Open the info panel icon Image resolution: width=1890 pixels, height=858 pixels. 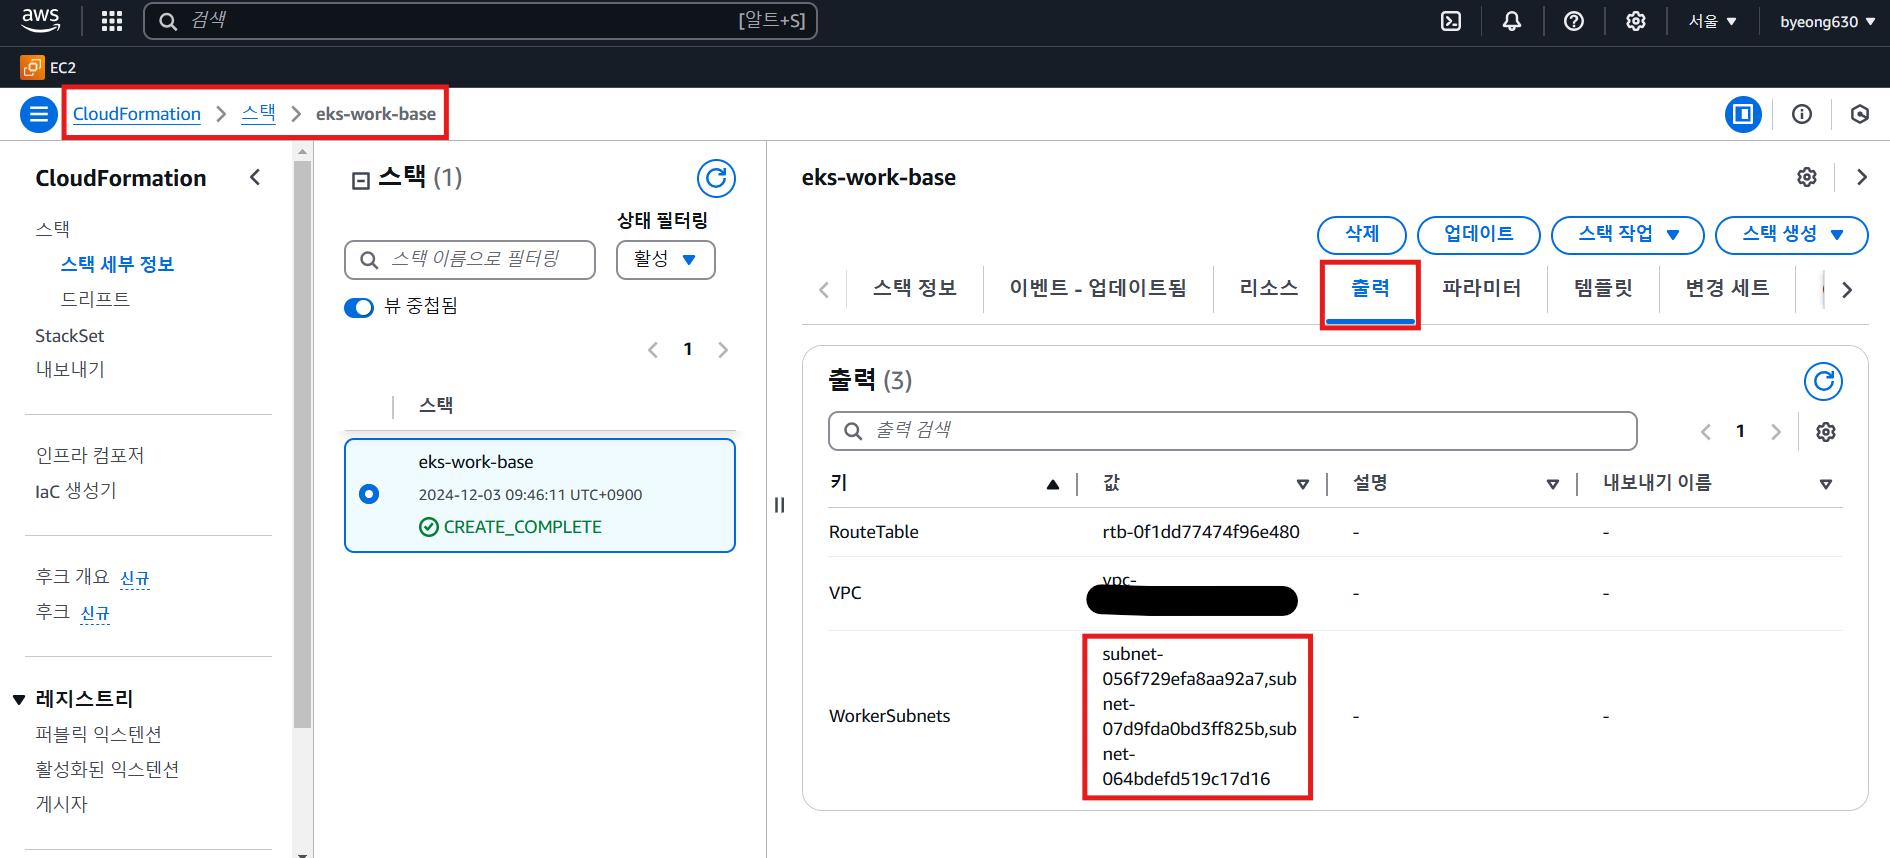1802,114
